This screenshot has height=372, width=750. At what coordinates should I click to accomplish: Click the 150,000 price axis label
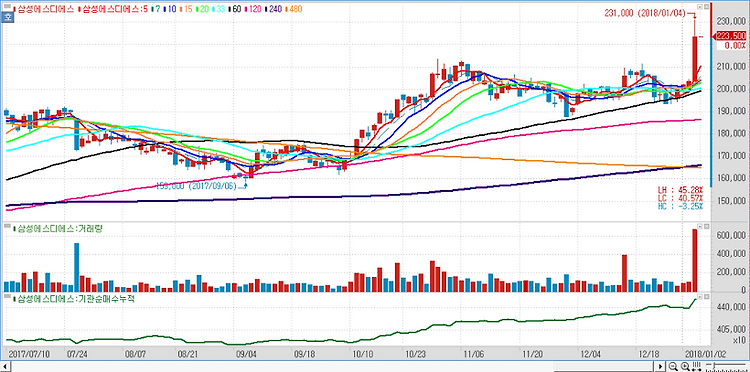tap(731, 201)
